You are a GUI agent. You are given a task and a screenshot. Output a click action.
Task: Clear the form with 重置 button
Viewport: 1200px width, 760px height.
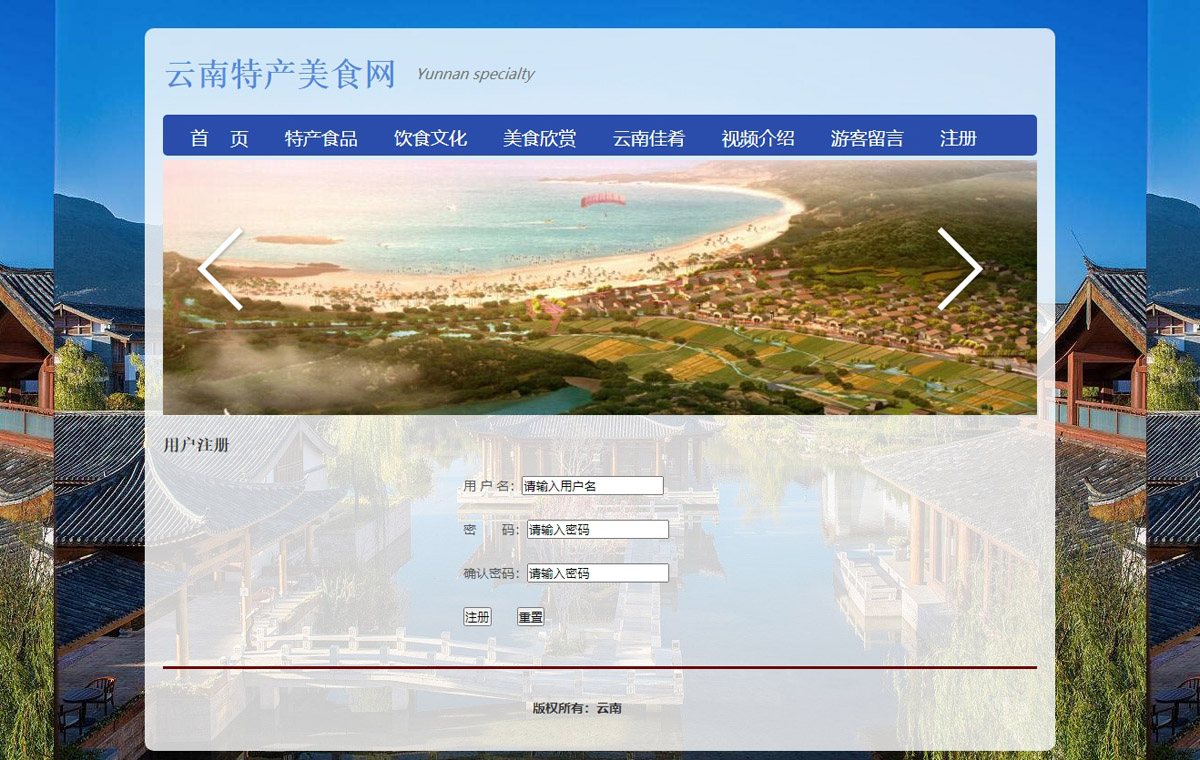pos(530,617)
